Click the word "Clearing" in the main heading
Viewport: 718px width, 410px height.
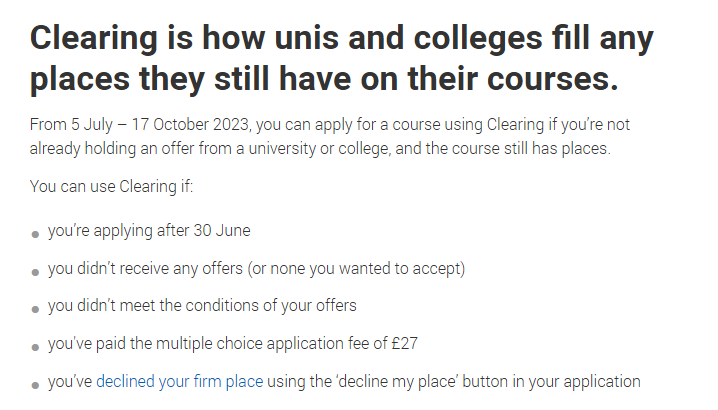94,38
